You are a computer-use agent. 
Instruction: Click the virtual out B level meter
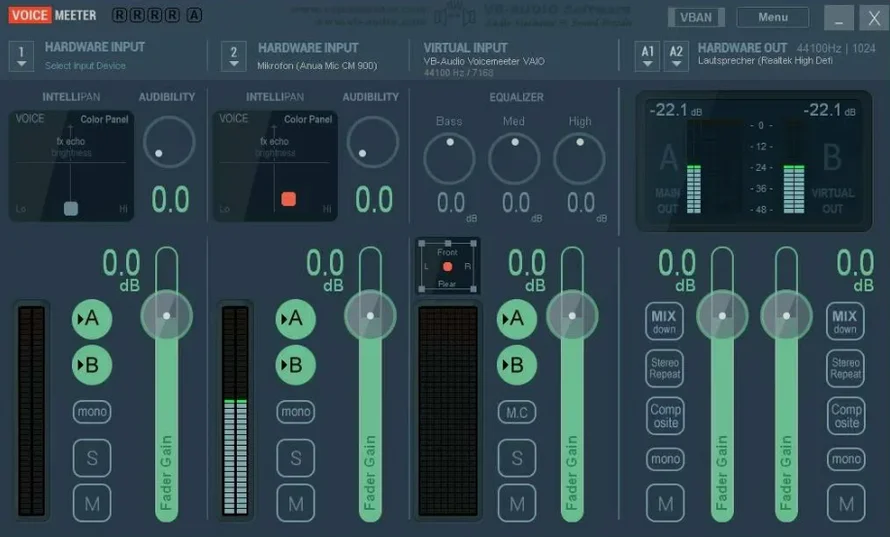pyautogui.click(x=794, y=167)
